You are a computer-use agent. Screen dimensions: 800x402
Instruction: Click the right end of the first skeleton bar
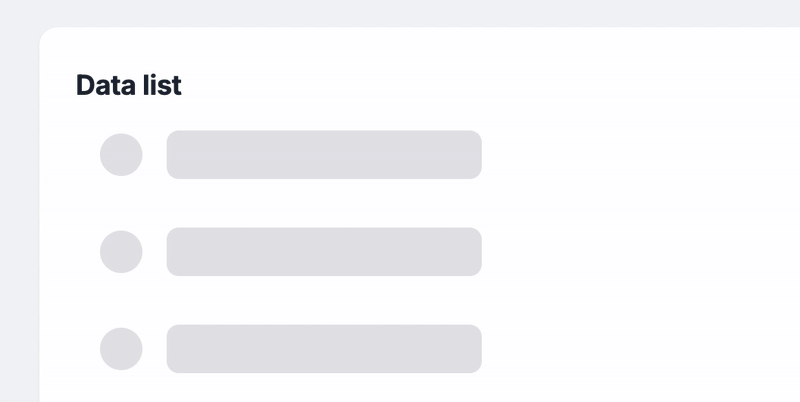[x=471, y=155]
